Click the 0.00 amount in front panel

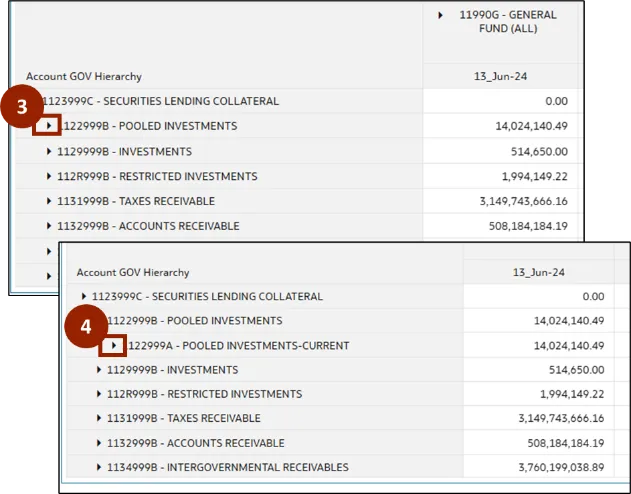(593, 296)
